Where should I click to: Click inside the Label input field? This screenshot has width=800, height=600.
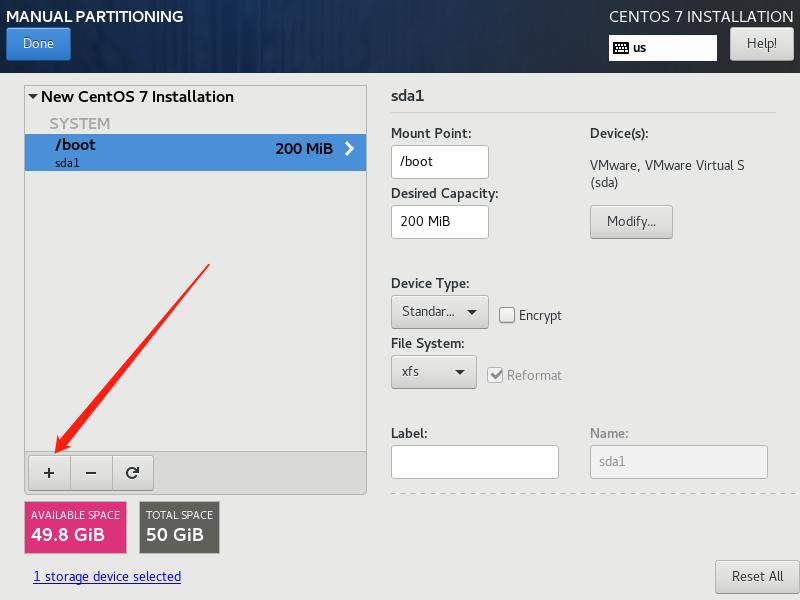[472, 461]
